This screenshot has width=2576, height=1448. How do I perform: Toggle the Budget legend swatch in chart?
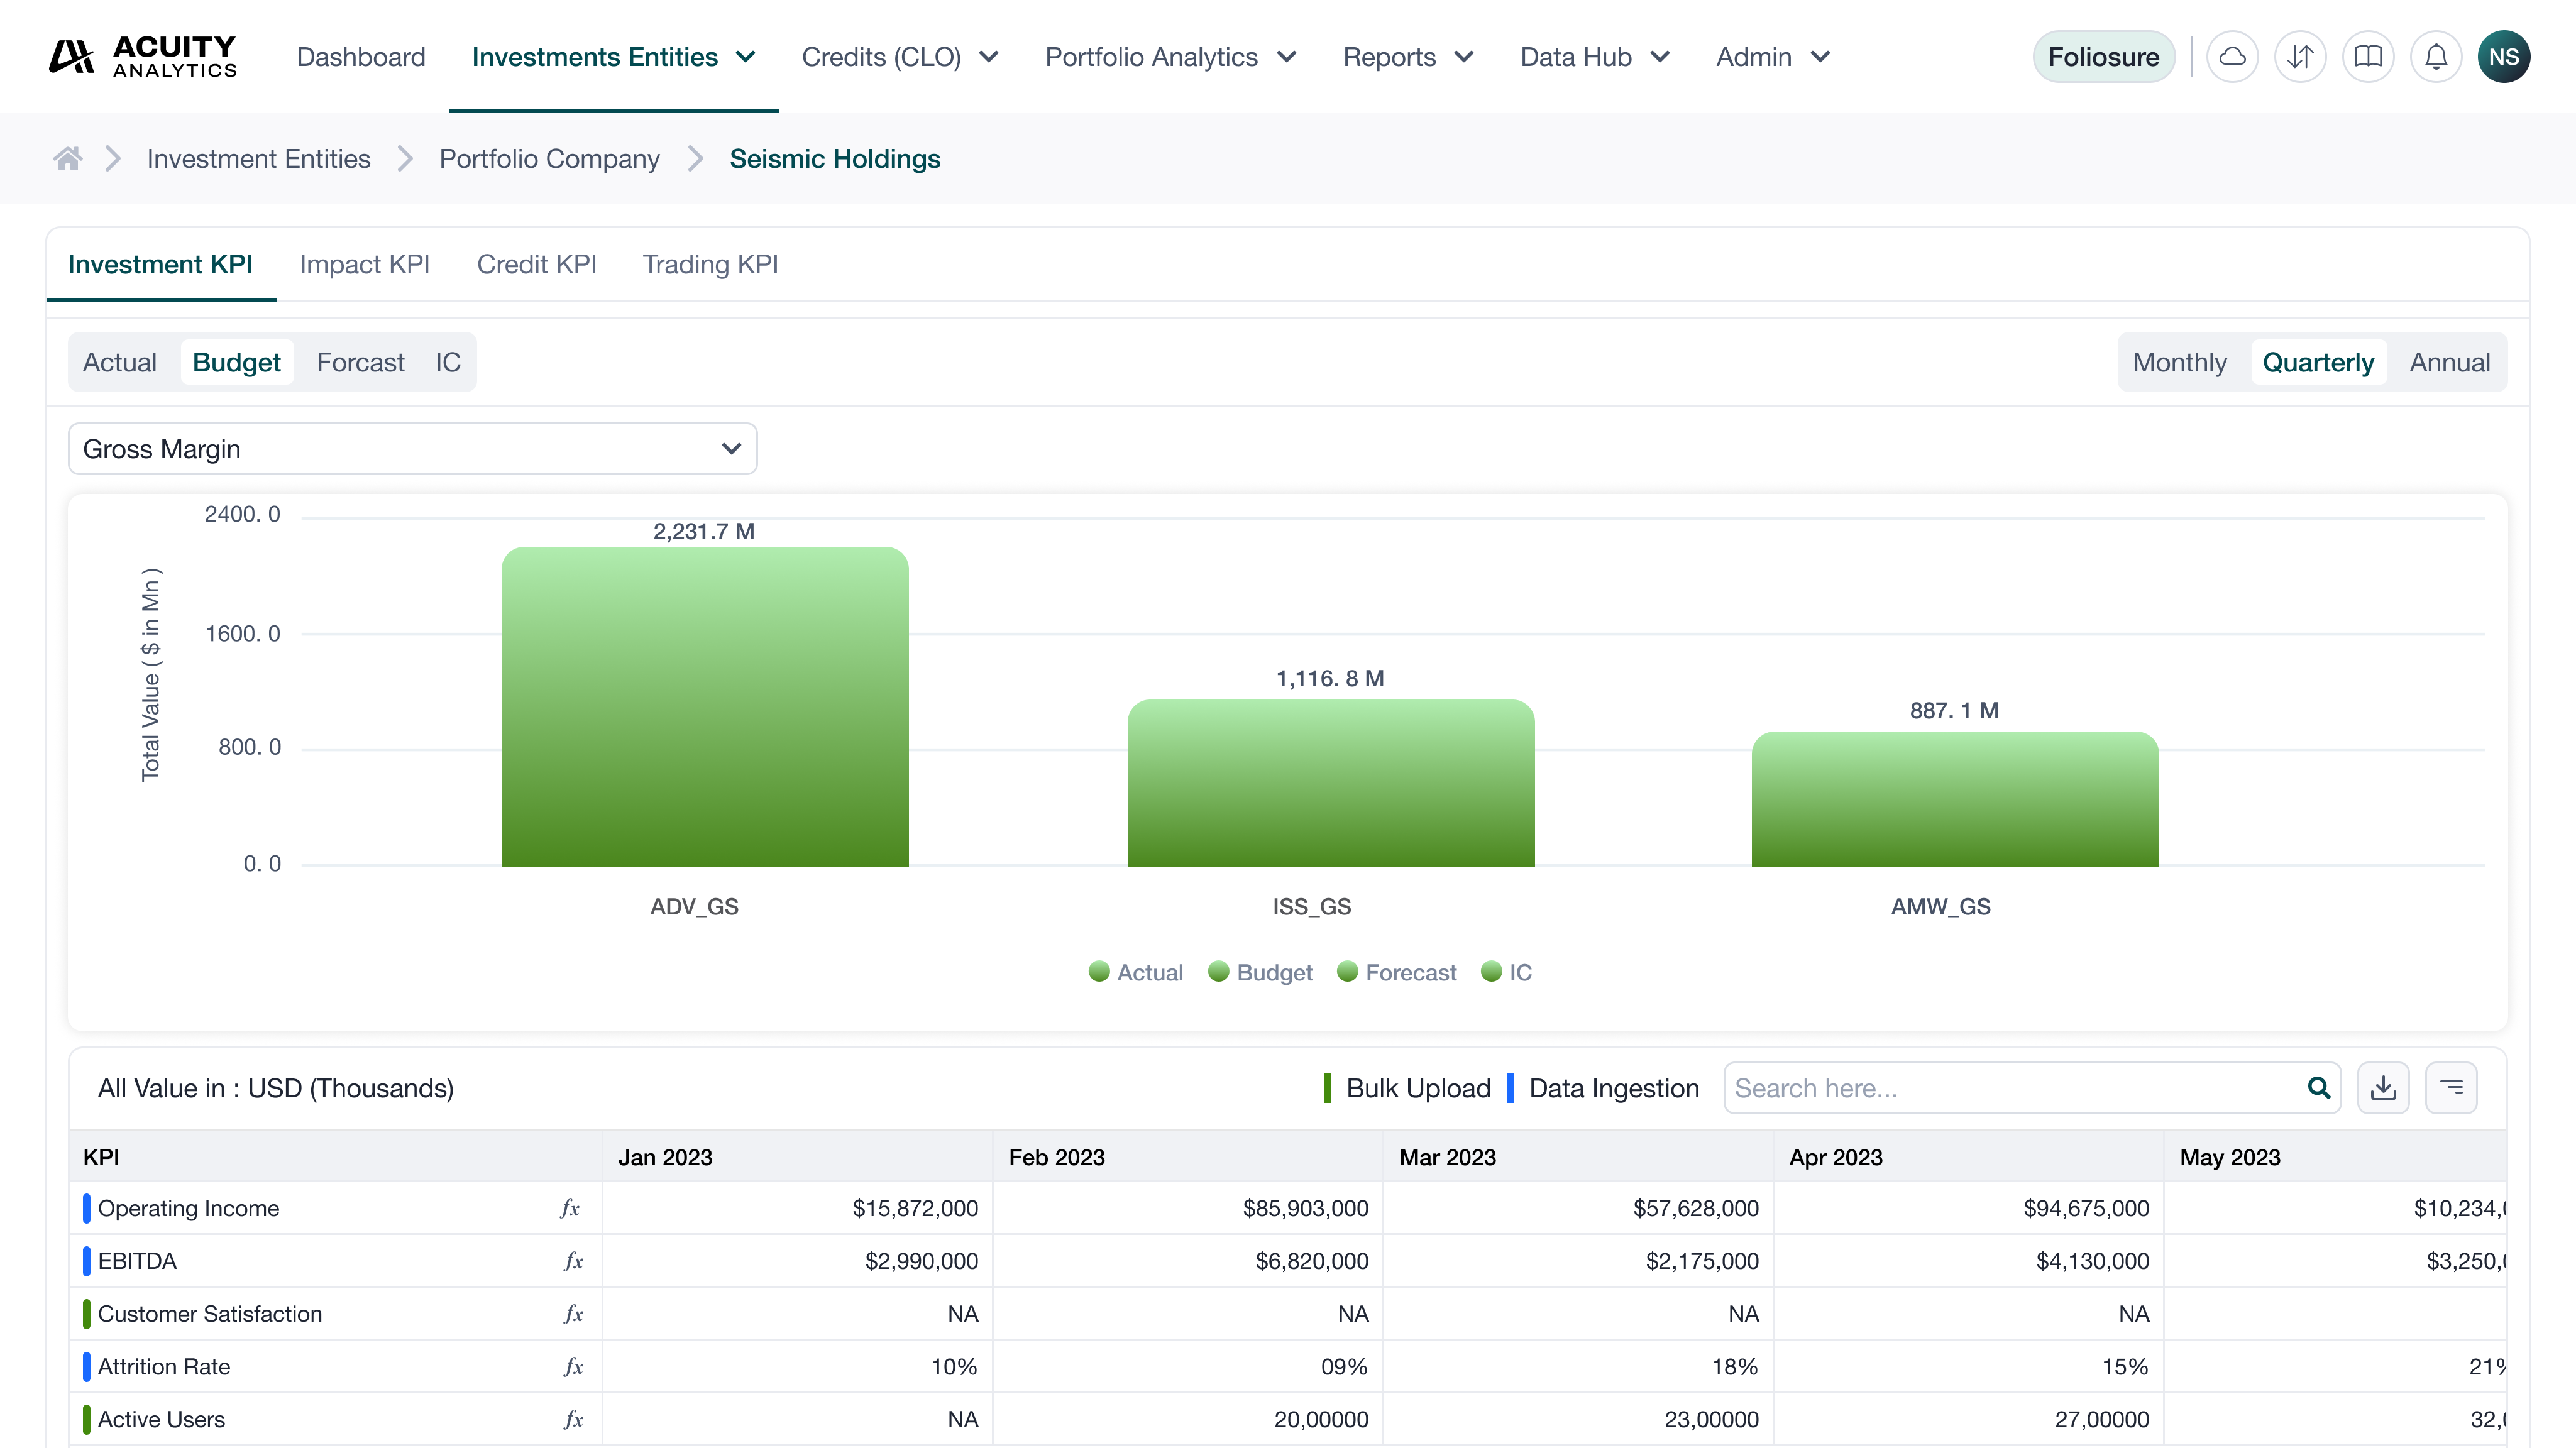tap(1218, 972)
